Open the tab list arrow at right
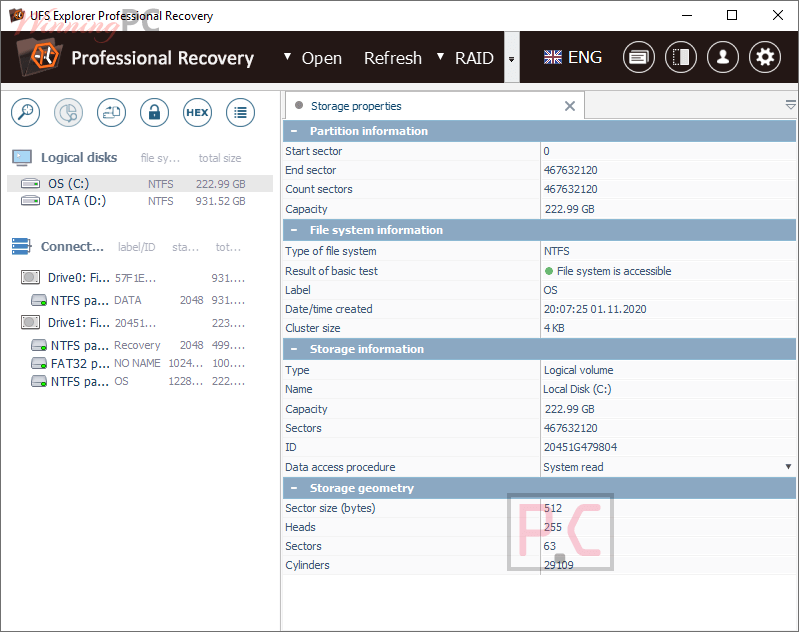The height and width of the screenshot is (632, 799). coord(790,105)
